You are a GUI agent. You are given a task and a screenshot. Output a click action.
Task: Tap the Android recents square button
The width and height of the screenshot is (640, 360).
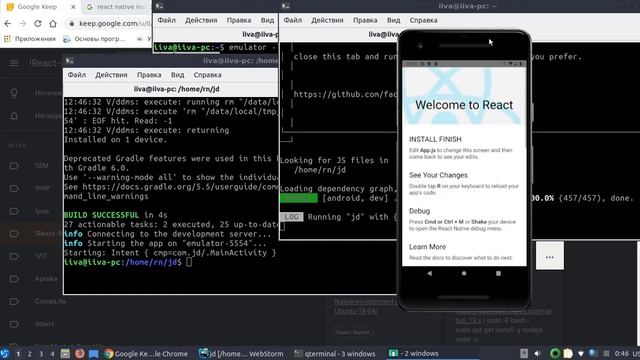coord(498,273)
